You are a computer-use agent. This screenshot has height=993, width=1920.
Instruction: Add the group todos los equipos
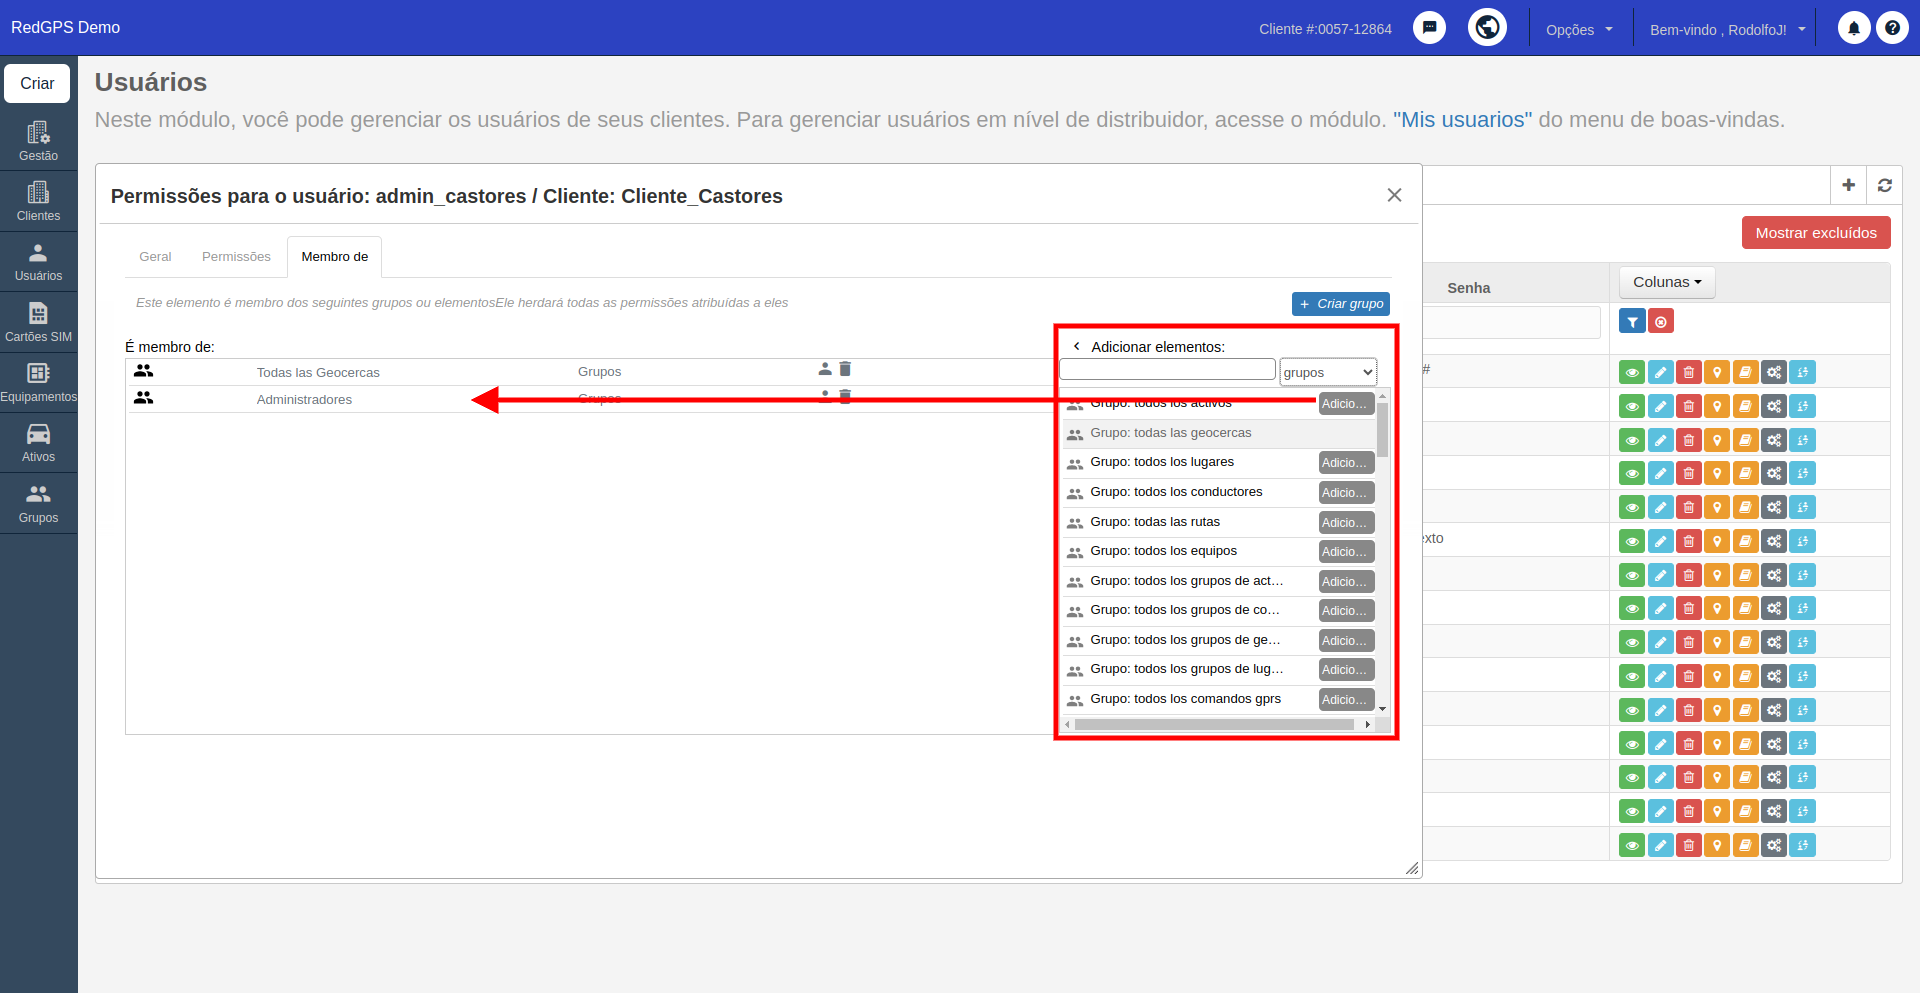coord(1346,552)
